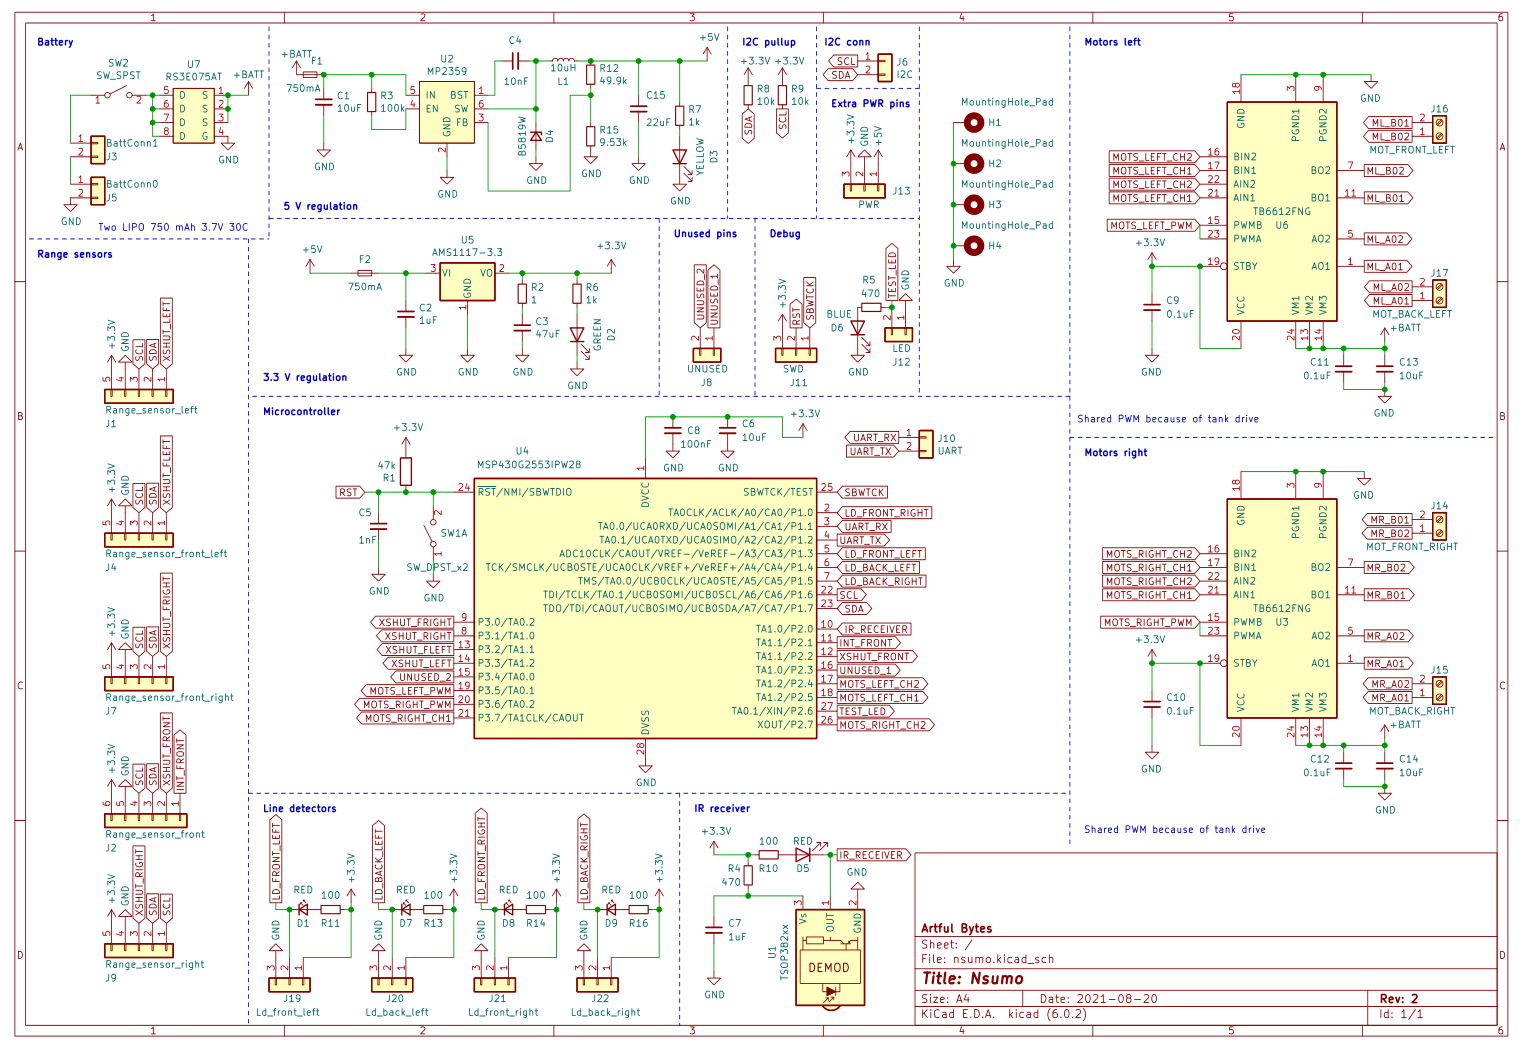Image resolution: width=1524 pixels, height=1050 pixels.
Task: Select the MSP430G2553IPW28 microcontroller U4 symbol
Action: coord(645,608)
